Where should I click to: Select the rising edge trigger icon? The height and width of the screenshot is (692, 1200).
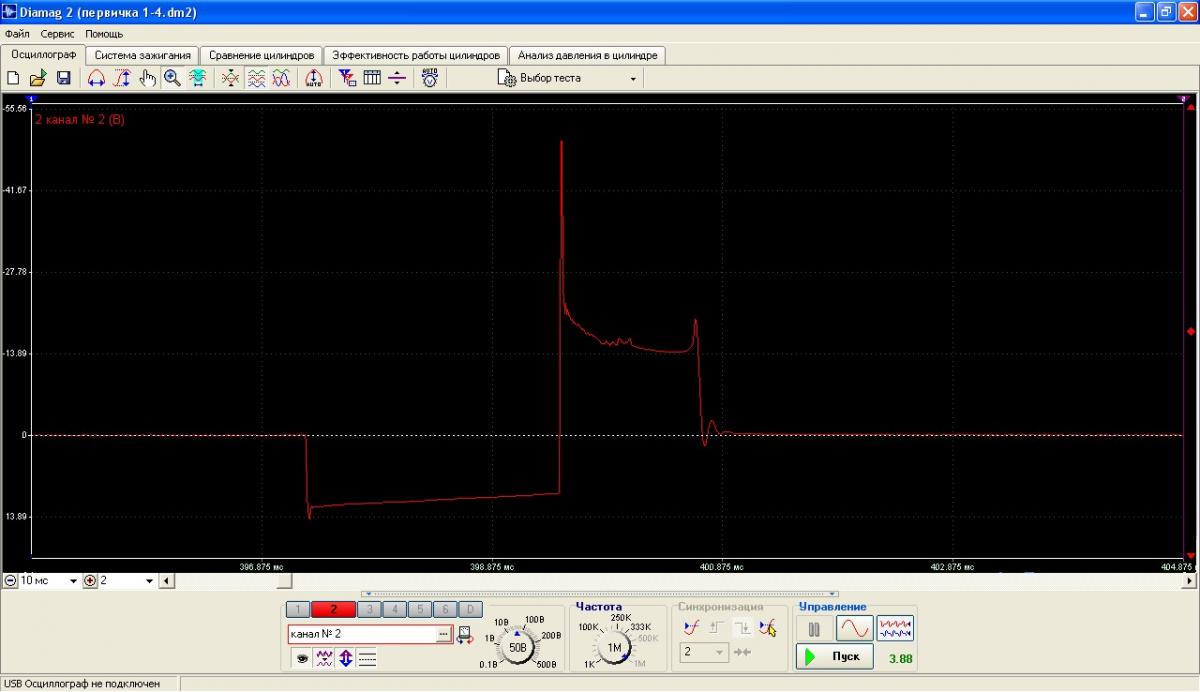pos(690,628)
